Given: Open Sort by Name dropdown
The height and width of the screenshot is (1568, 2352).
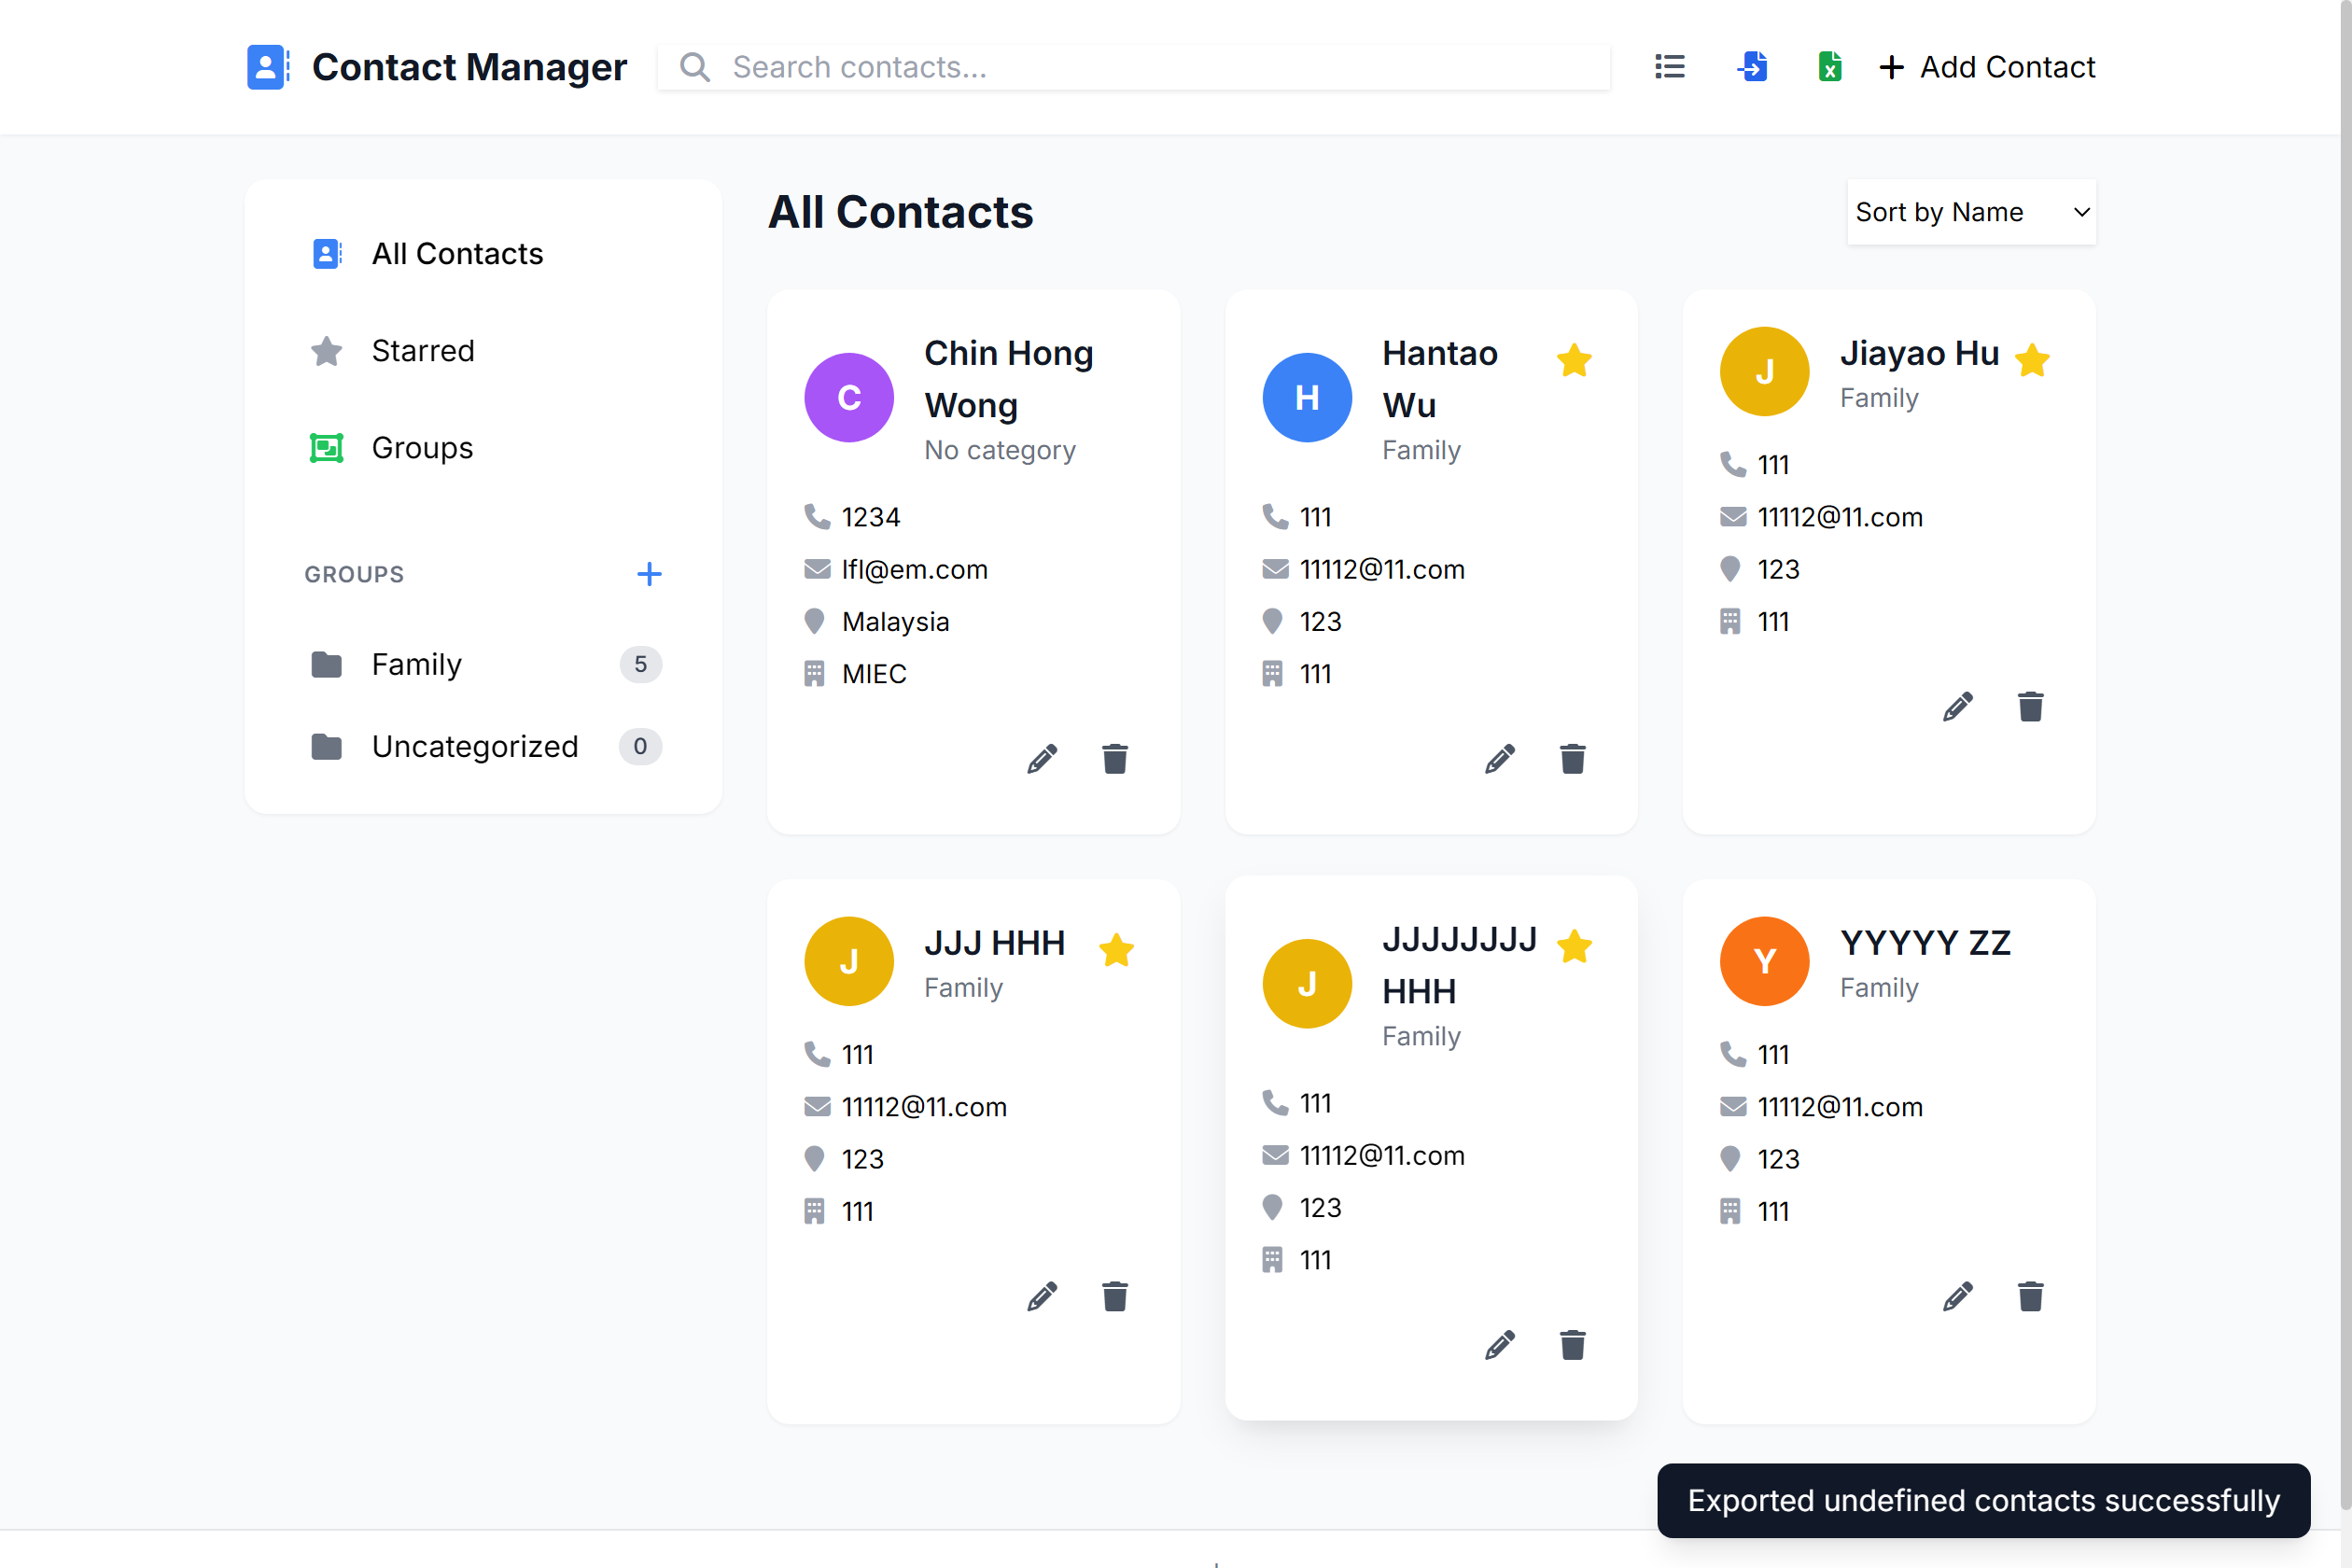Looking at the screenshot, I should pos(1970,212).
